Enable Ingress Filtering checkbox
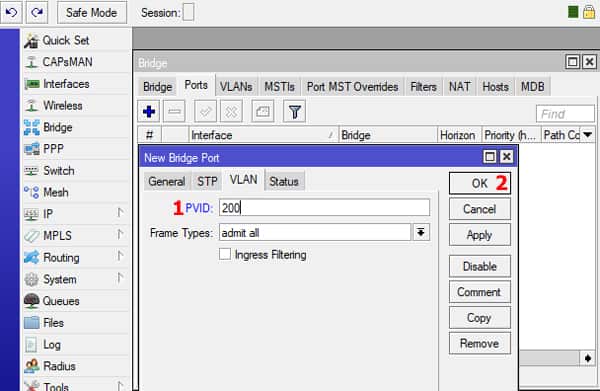The height and width of the screenshot is (391, 600). [x=225, y=254]
